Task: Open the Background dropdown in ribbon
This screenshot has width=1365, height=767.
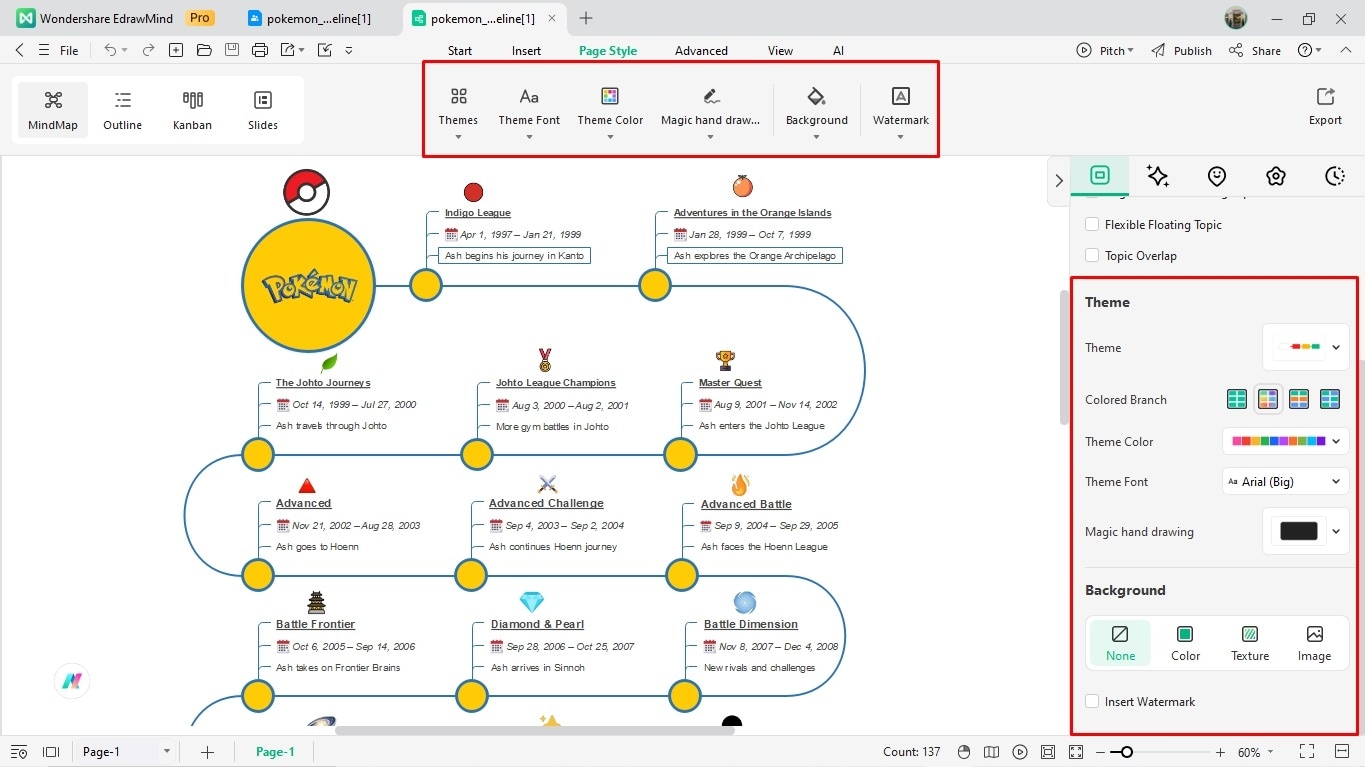Action: point(816,110)
